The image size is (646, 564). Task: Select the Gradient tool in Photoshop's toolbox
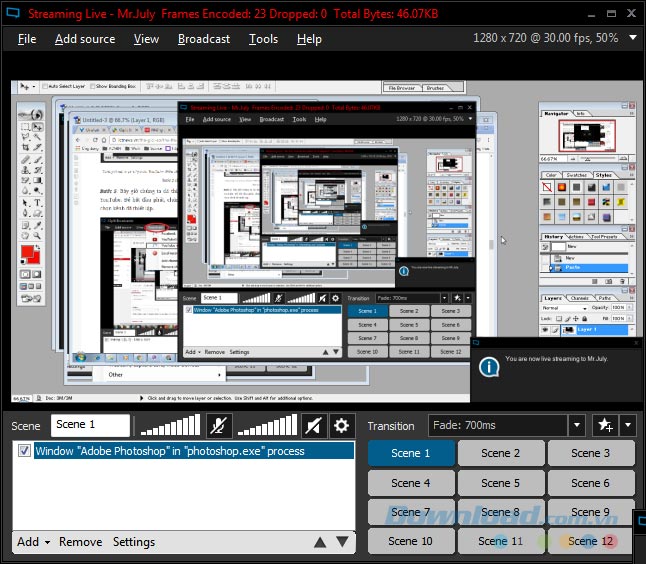pos(37,180)
